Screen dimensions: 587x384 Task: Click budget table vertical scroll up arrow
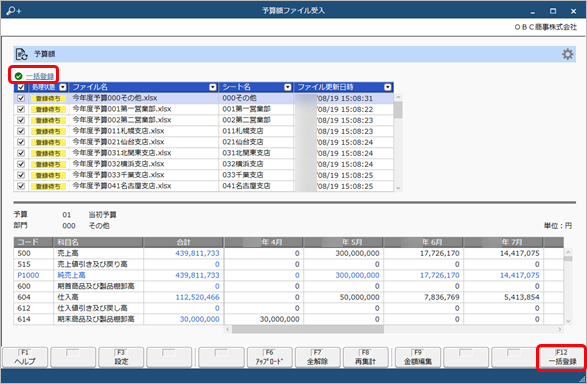click(568, 252)
